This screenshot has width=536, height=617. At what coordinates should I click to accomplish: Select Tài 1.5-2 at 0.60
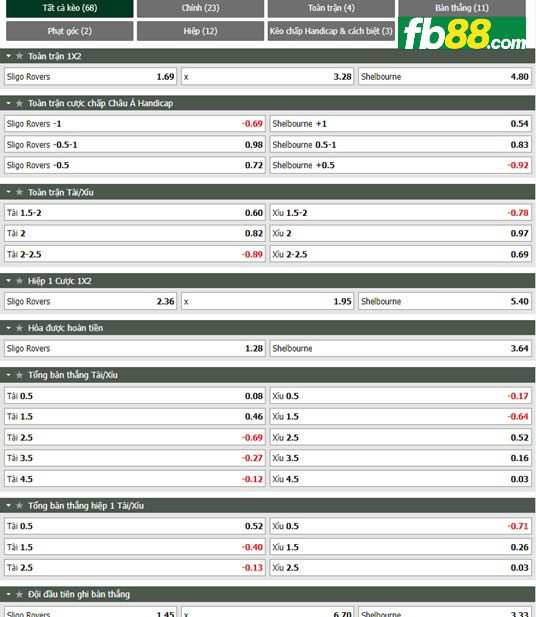click(135, 213)
